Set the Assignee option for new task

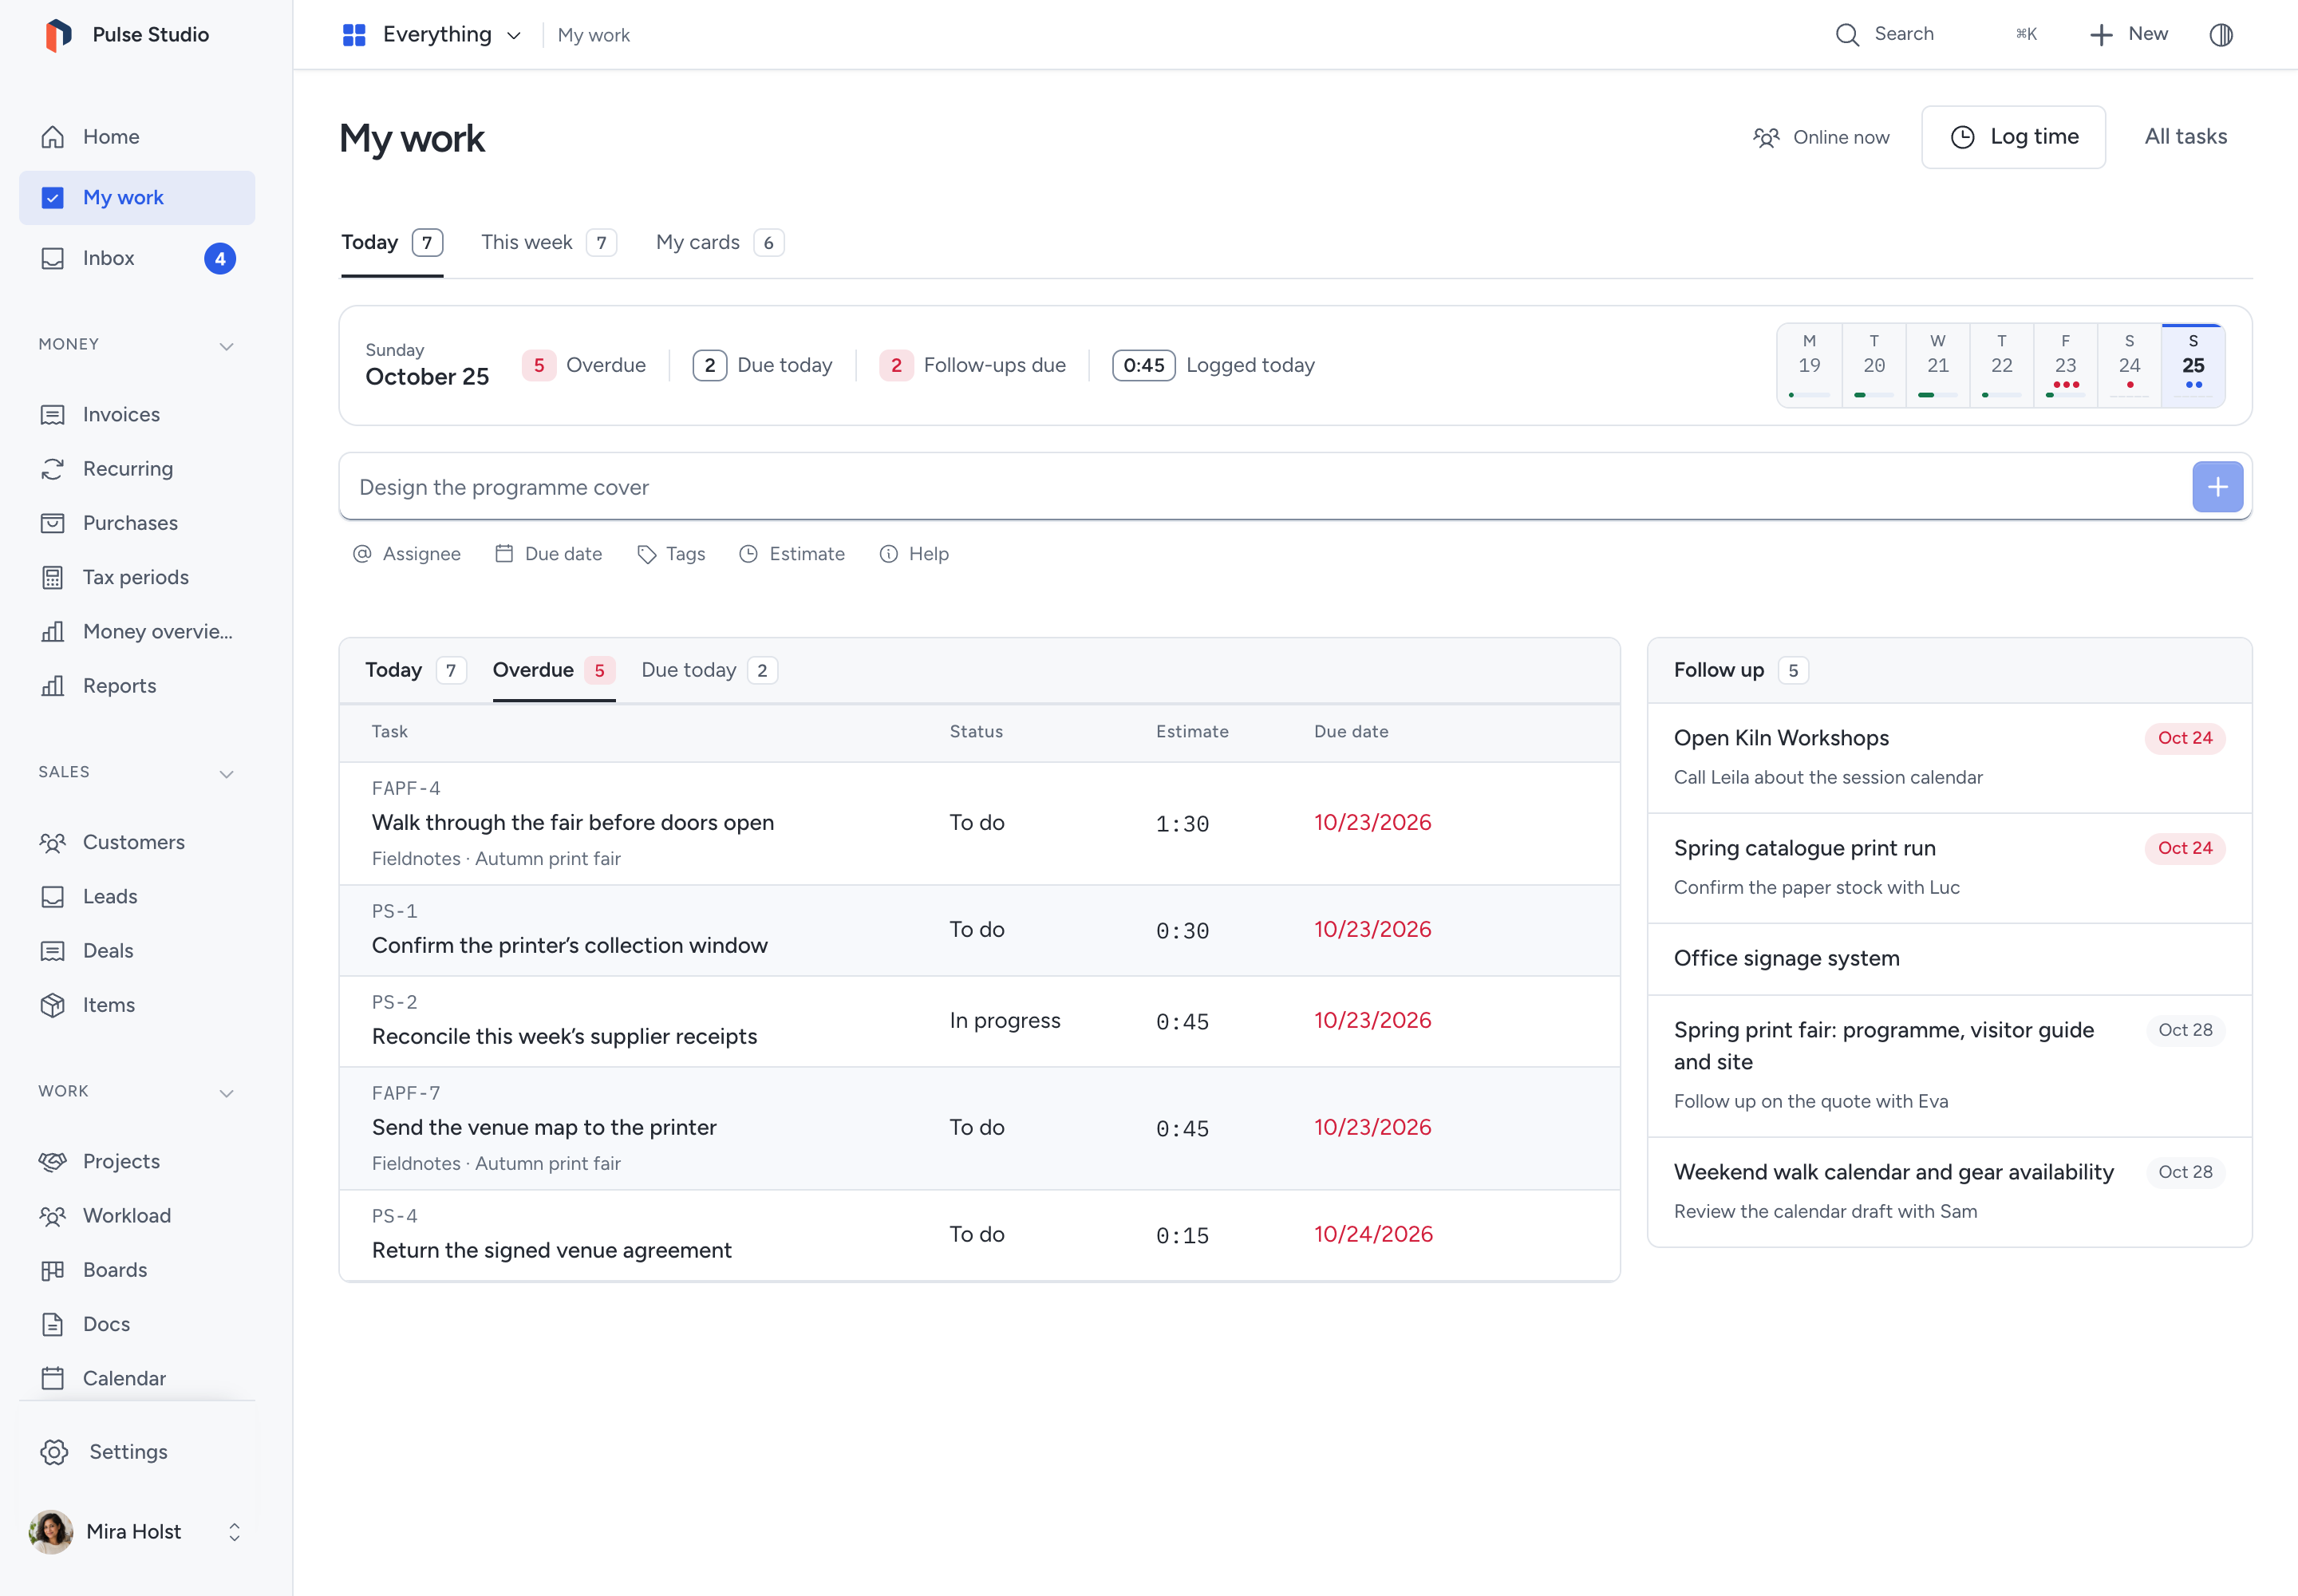pyautogui.click(x=407, y=554)
